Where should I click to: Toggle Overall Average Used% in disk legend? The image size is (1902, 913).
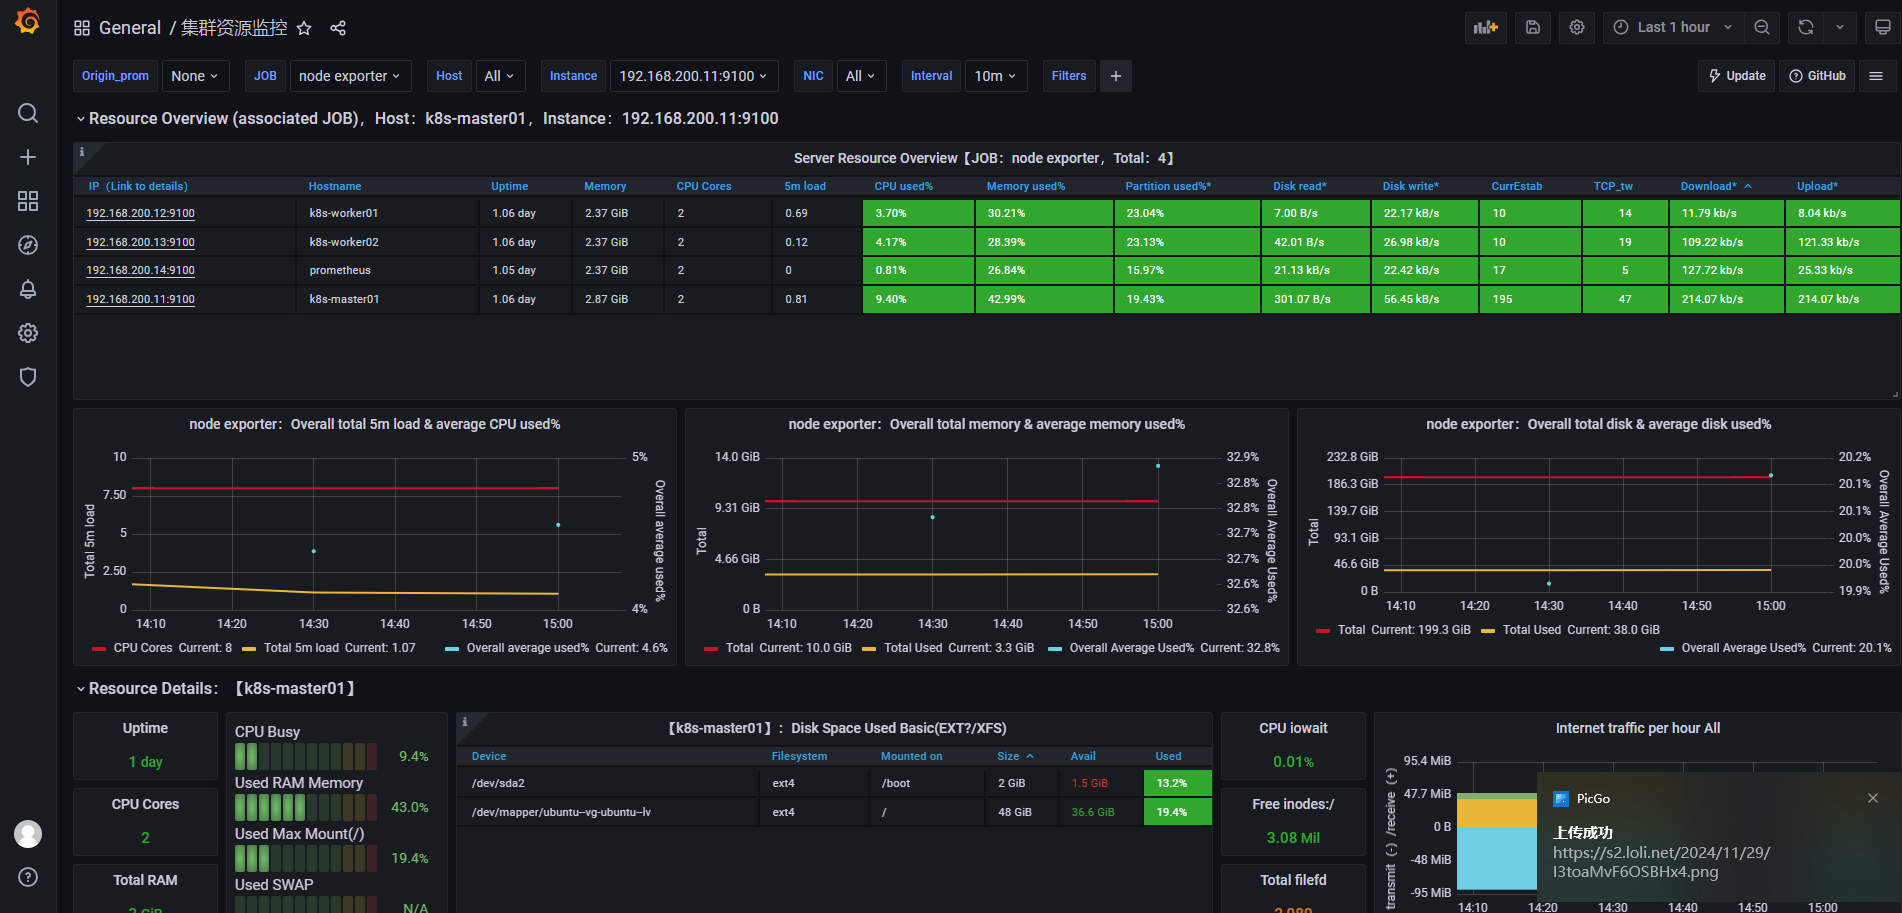(1743, 648)
